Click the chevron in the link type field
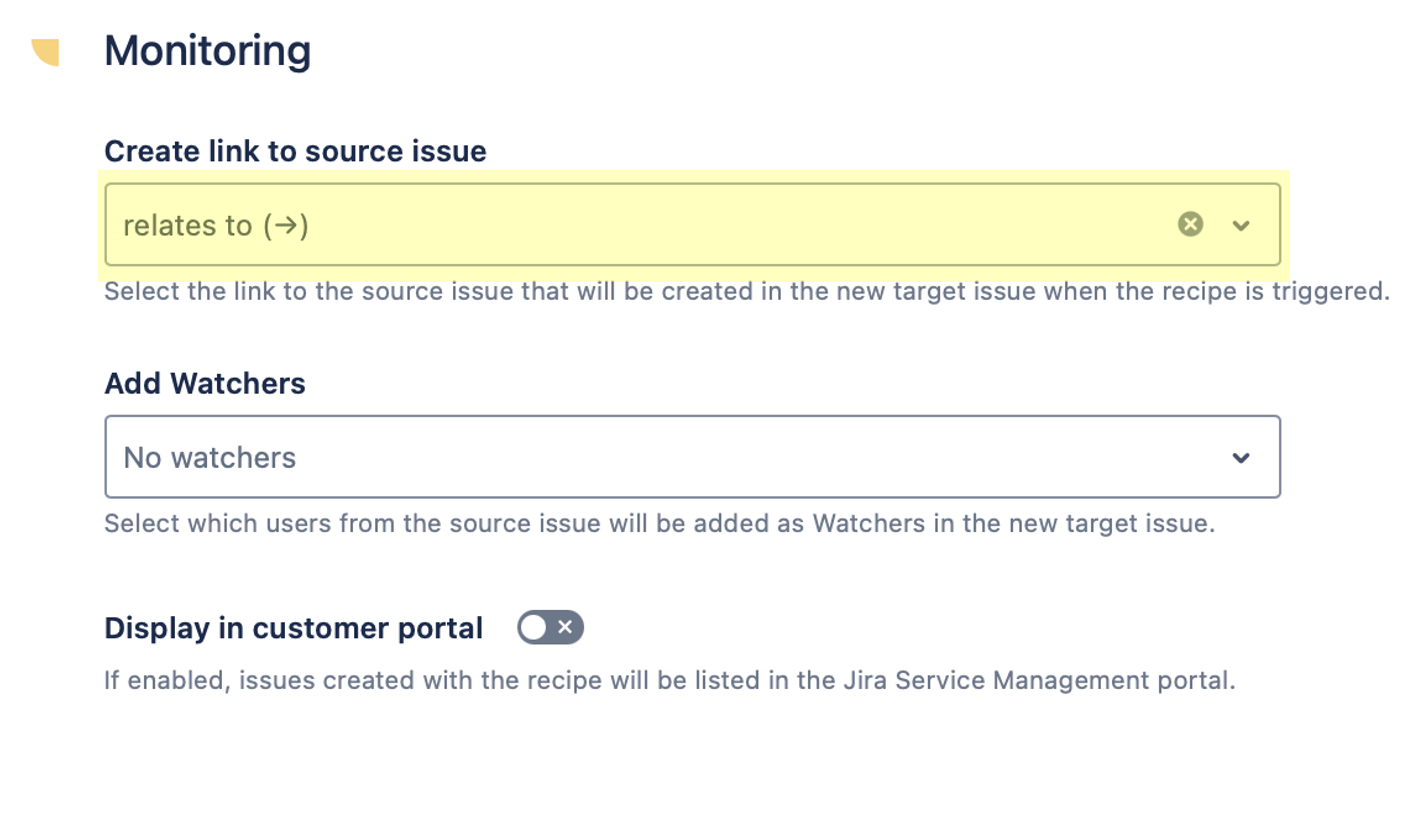This screenshot has width=1424, height=818. (x=1241, y=225)
